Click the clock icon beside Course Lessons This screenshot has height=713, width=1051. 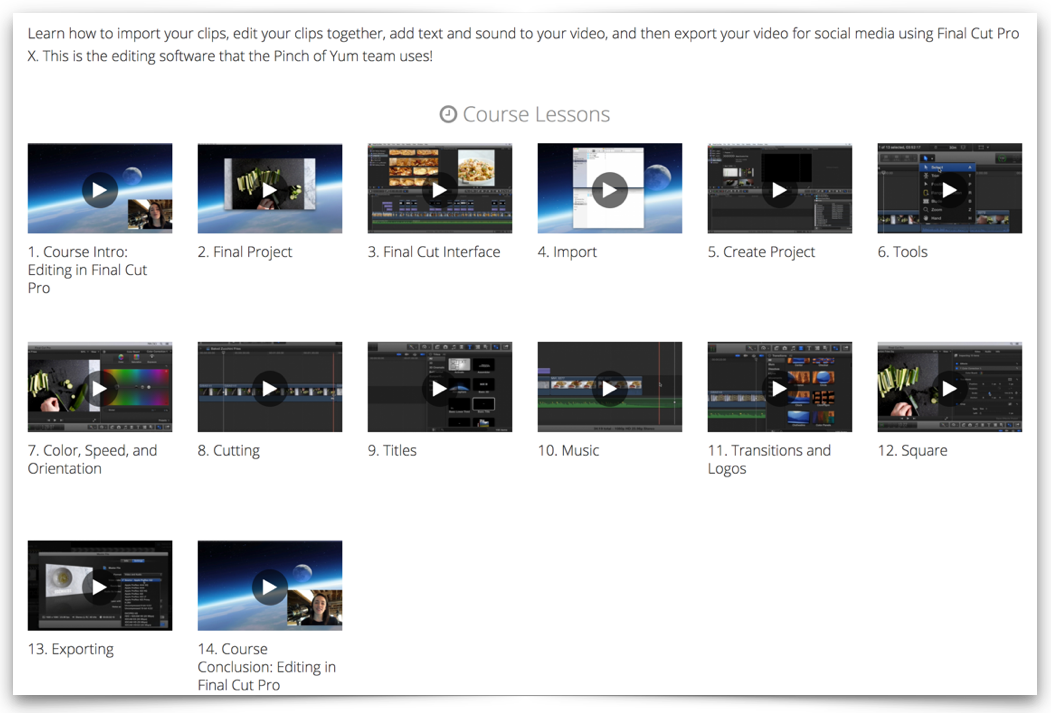pos(448,115)
